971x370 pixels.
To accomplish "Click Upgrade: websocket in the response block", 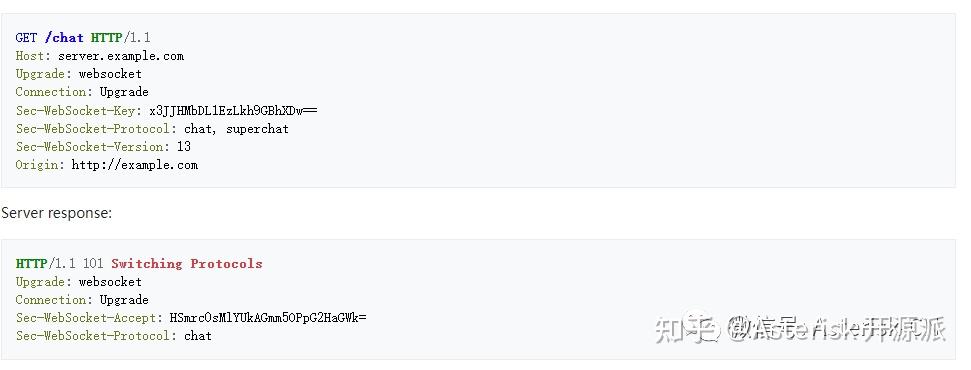I will 79,281.
